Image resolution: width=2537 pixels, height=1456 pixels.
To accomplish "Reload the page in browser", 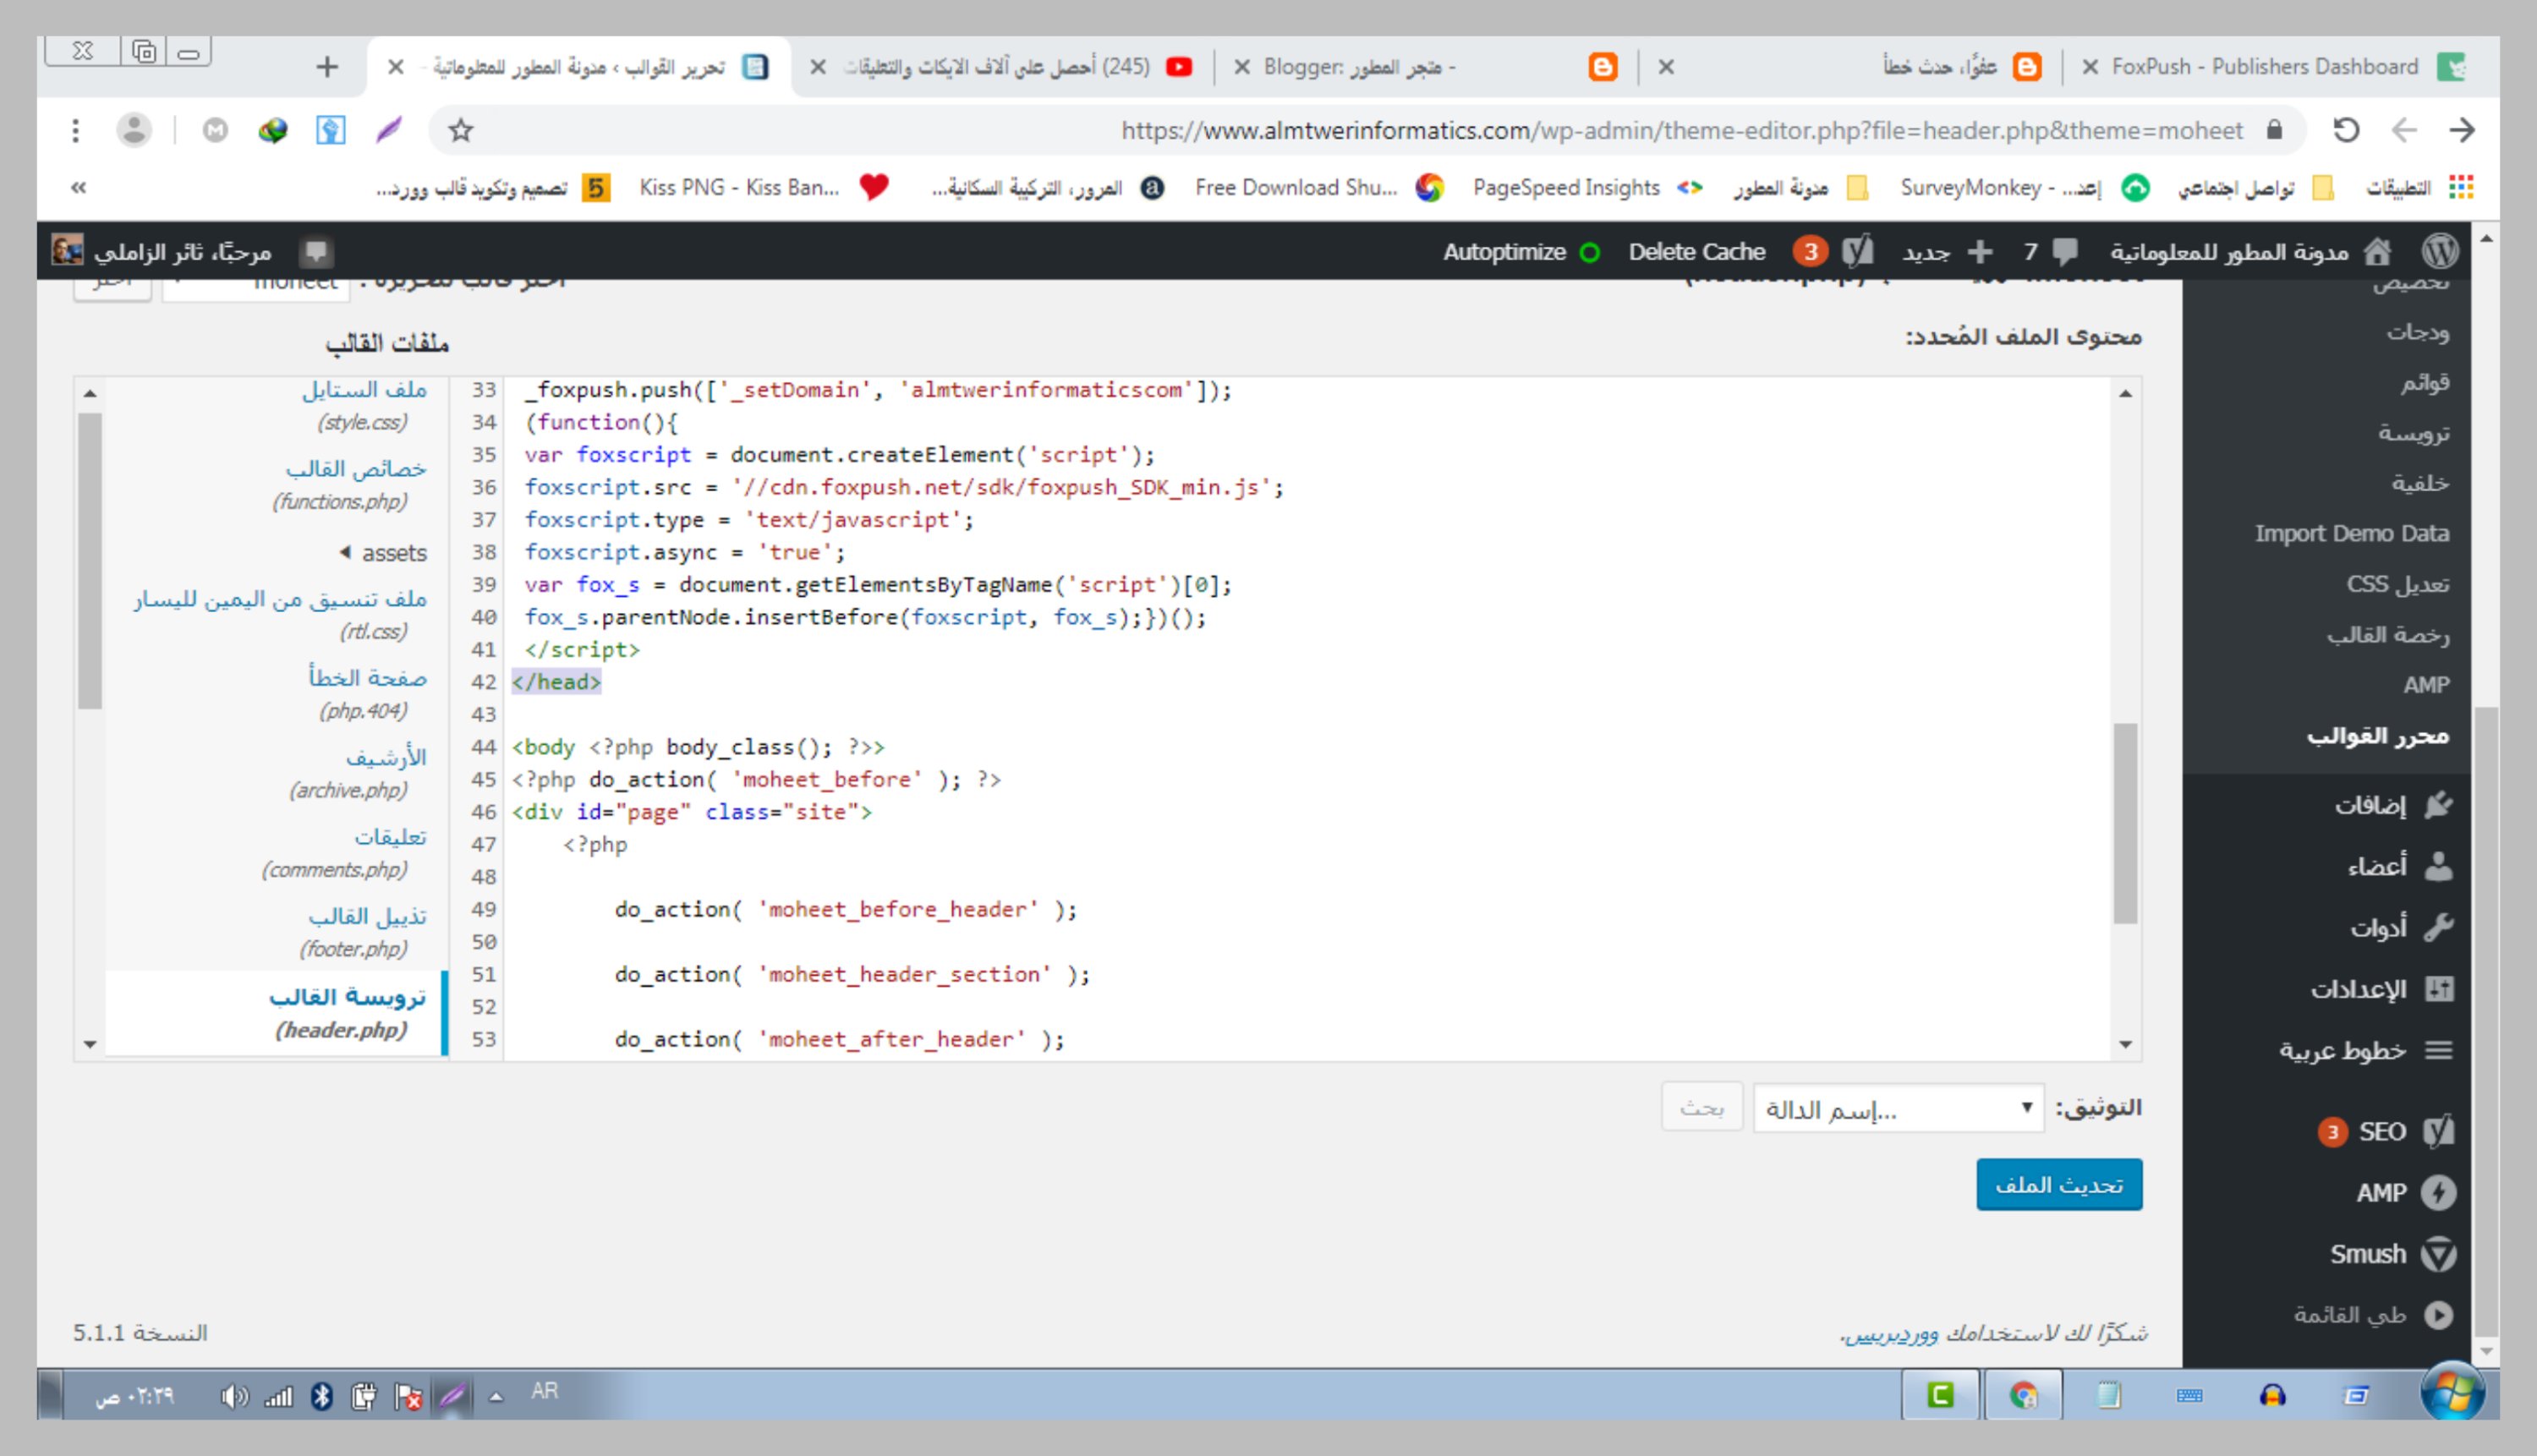I will tap(2345, 130).
